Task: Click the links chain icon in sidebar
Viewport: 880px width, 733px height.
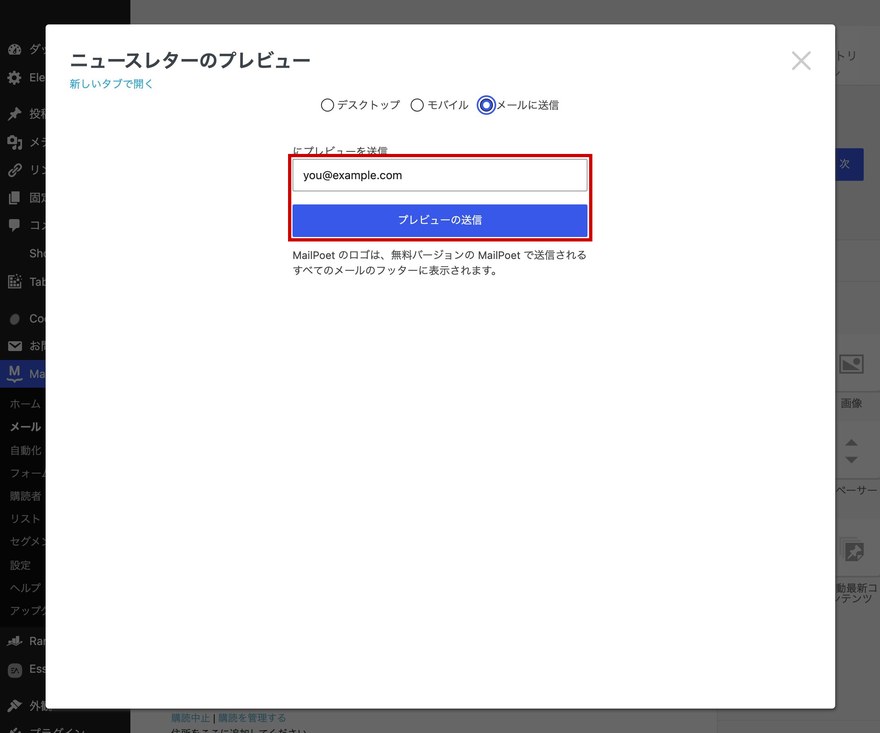Action: 15,169
